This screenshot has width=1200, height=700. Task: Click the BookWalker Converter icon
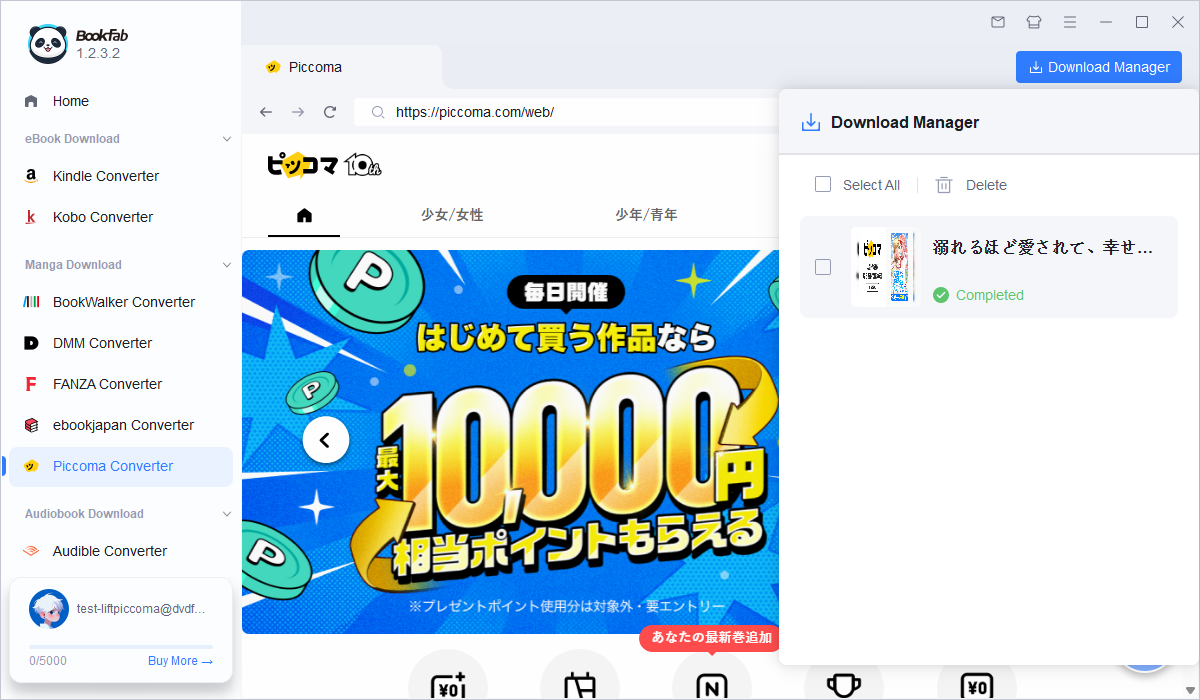coord(31,302)
